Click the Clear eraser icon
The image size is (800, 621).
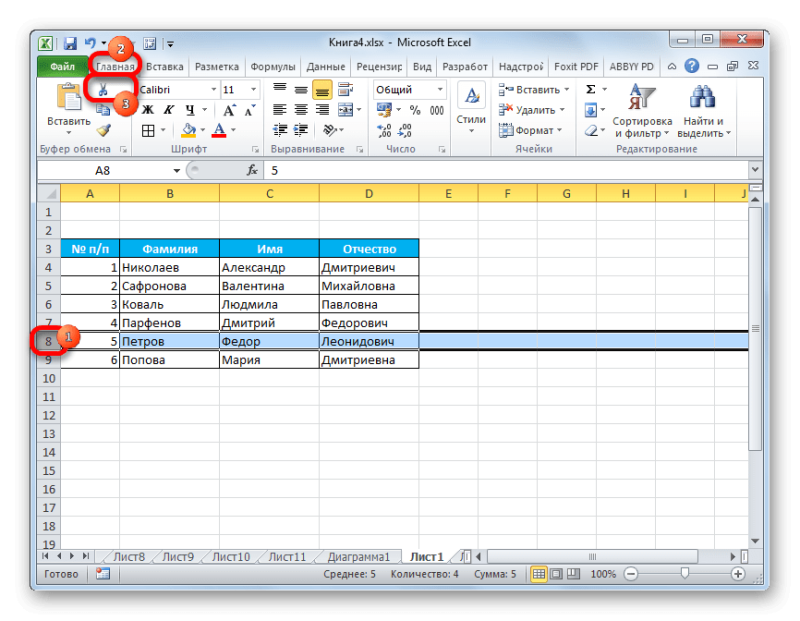coord(591,131)
